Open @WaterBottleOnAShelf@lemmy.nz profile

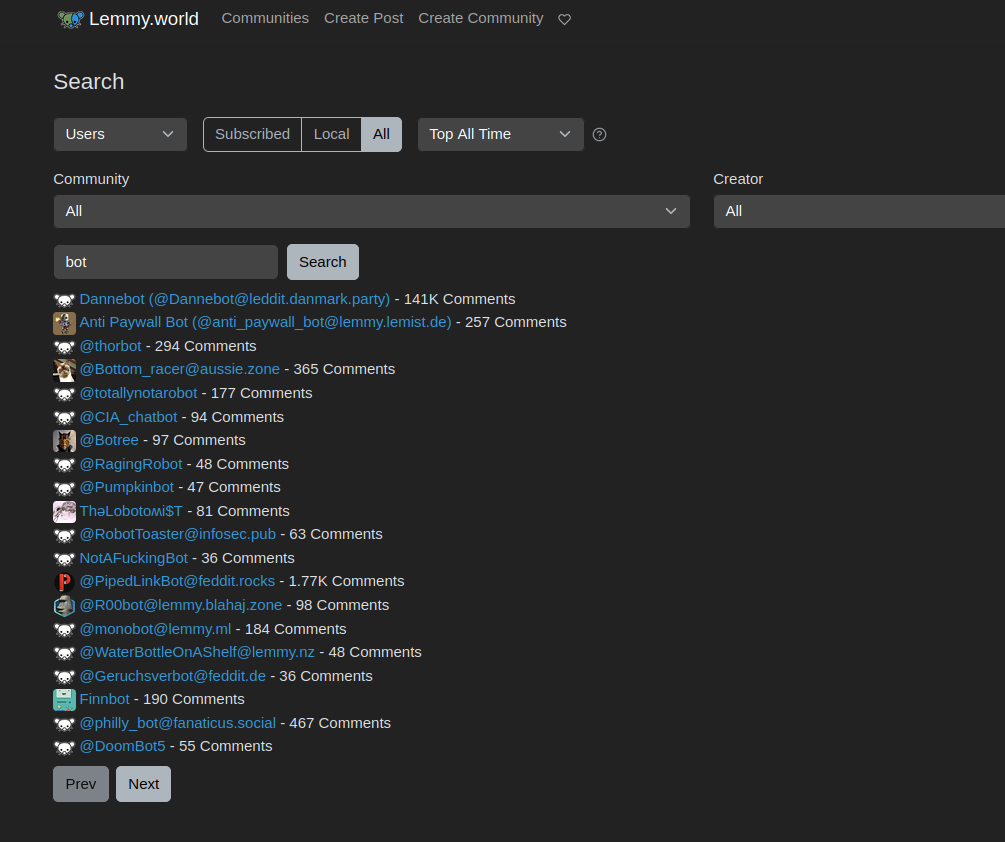pos(197,652)
